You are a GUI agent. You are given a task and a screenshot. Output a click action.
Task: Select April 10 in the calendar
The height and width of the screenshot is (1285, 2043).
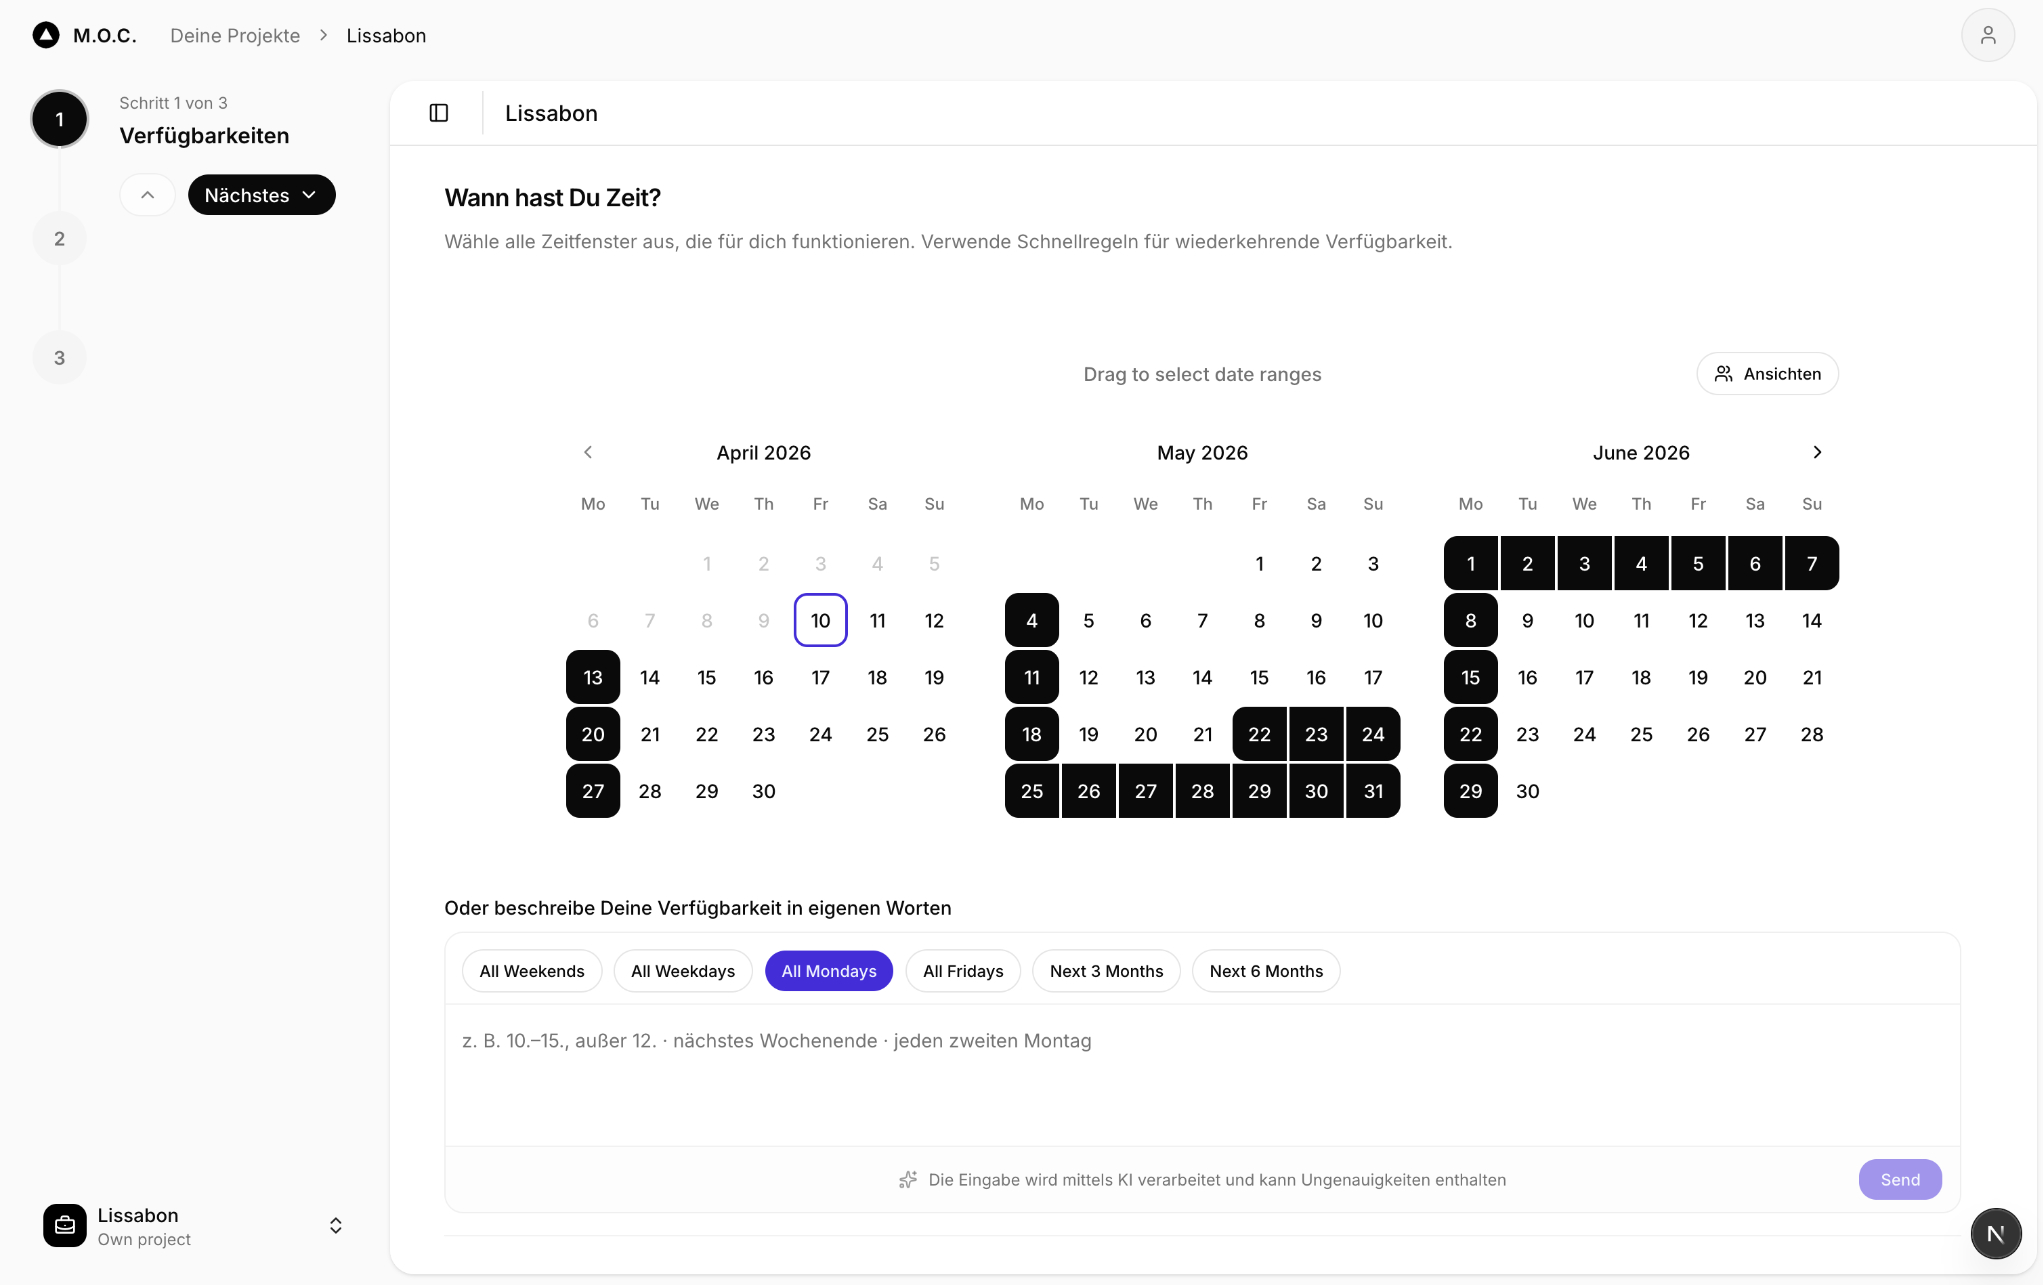(820, 620)
